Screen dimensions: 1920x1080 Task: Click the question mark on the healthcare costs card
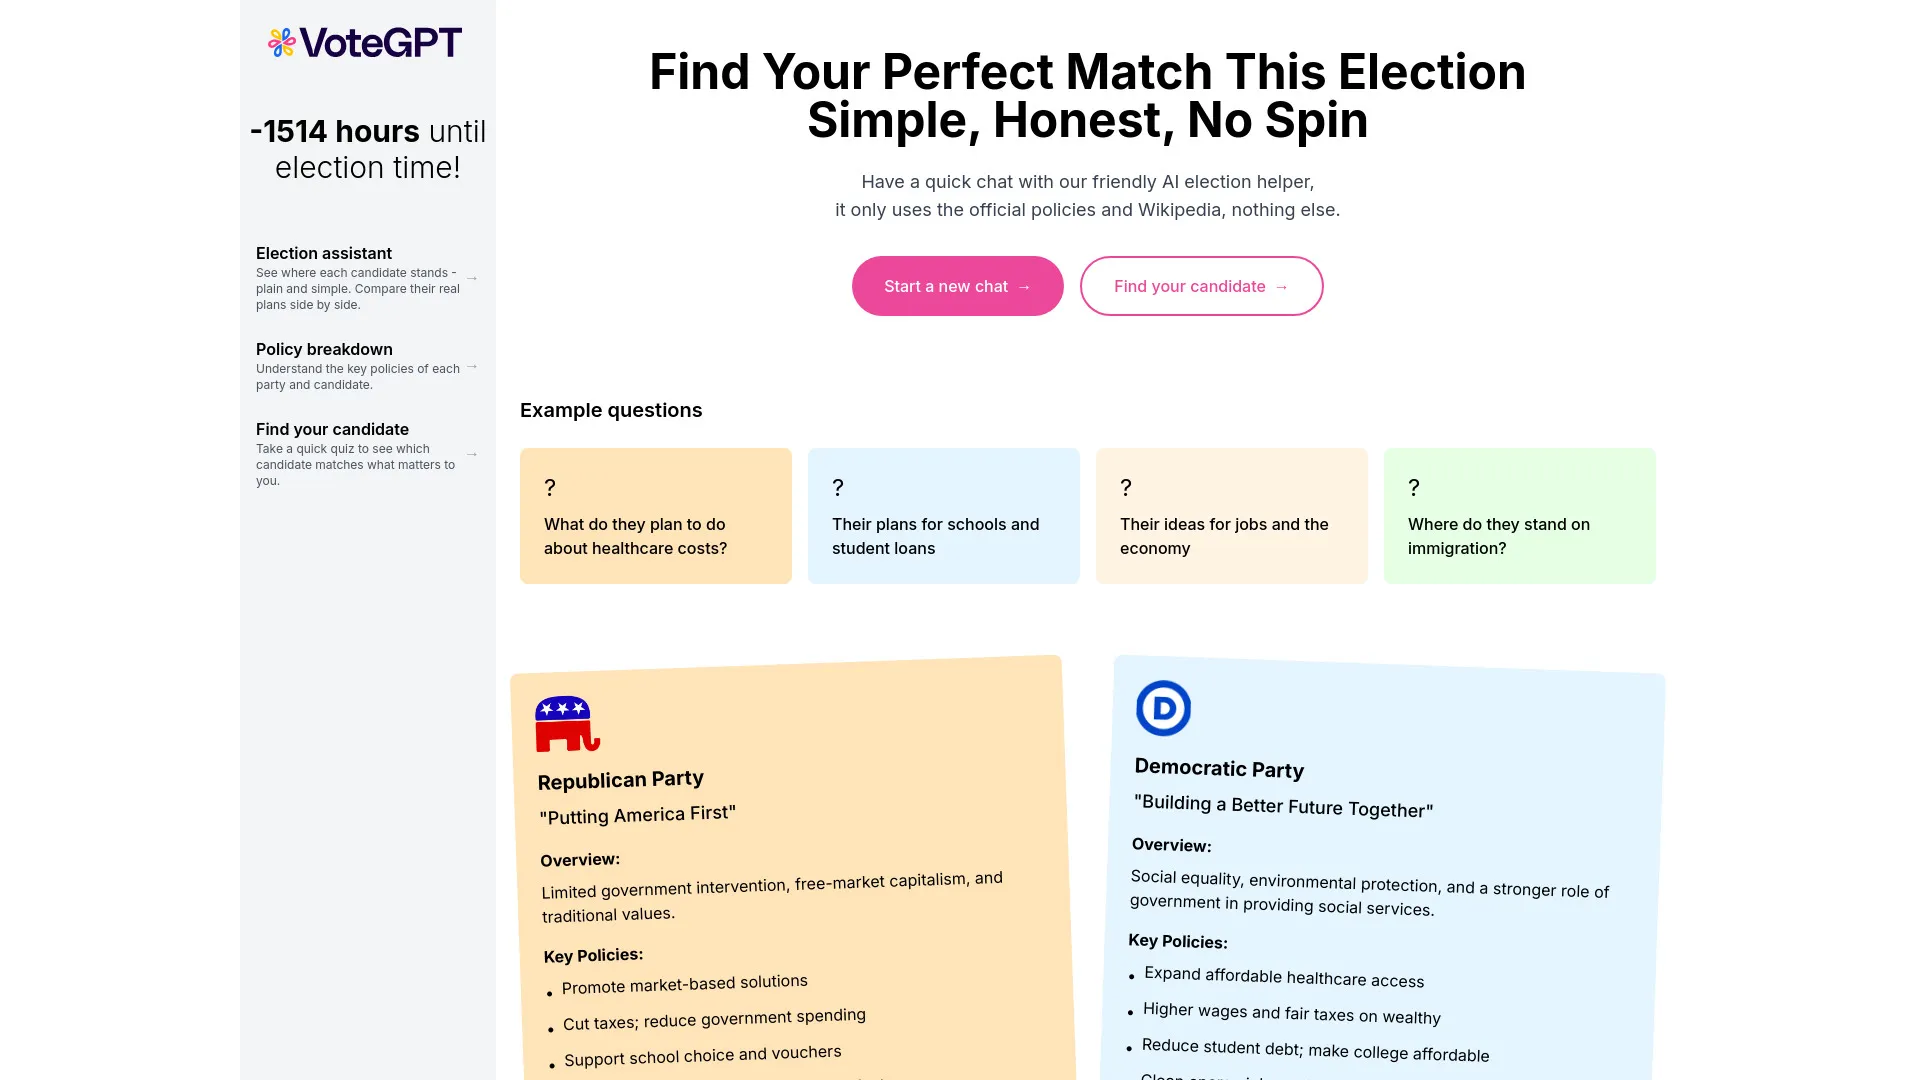(550, 487)
